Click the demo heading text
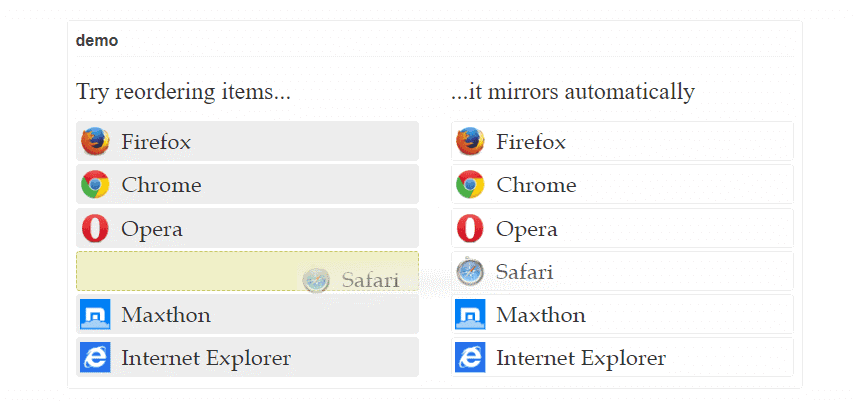858x401 pixels. (x=97, y=40)
